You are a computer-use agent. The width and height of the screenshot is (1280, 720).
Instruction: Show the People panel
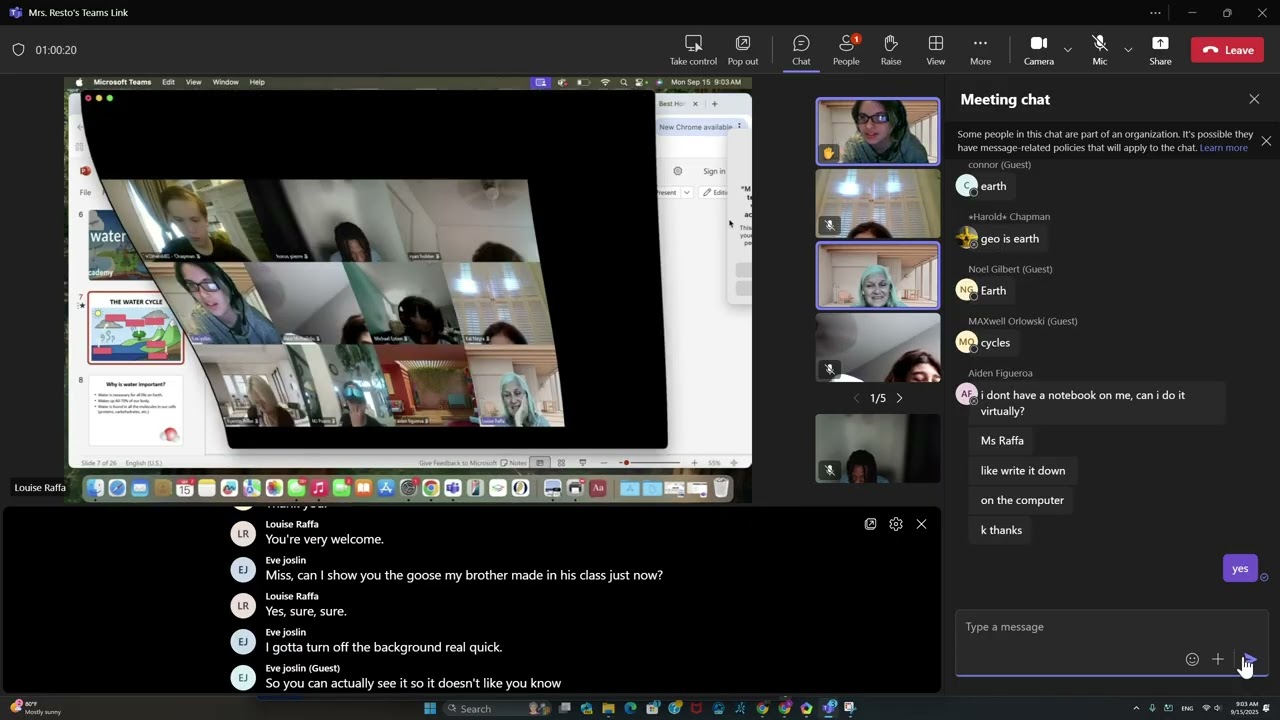coord(846,50)
